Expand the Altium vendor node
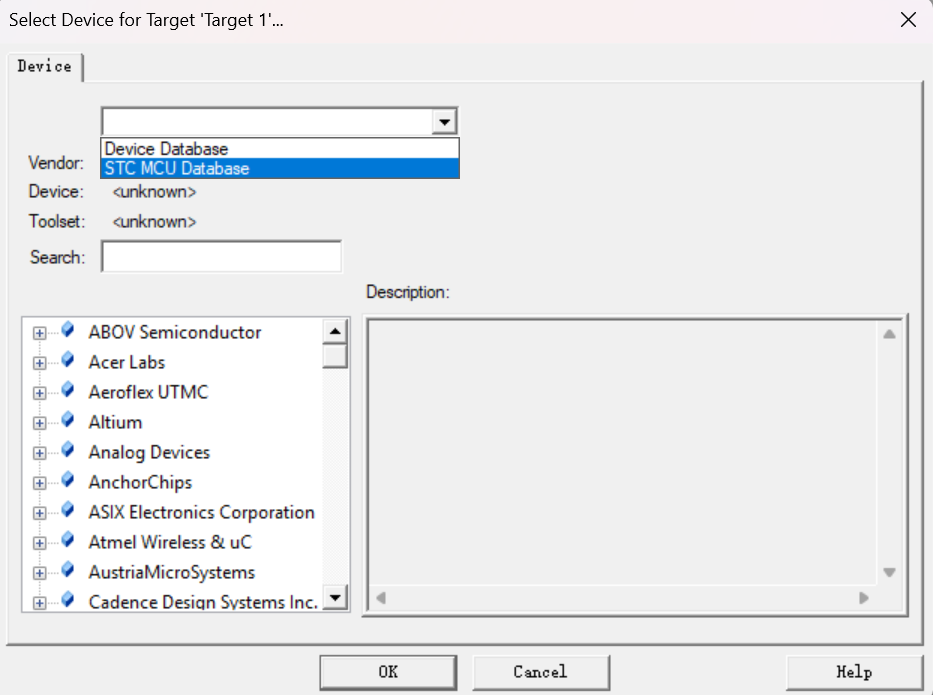The image size is (933, 695). tap(39, 423)
